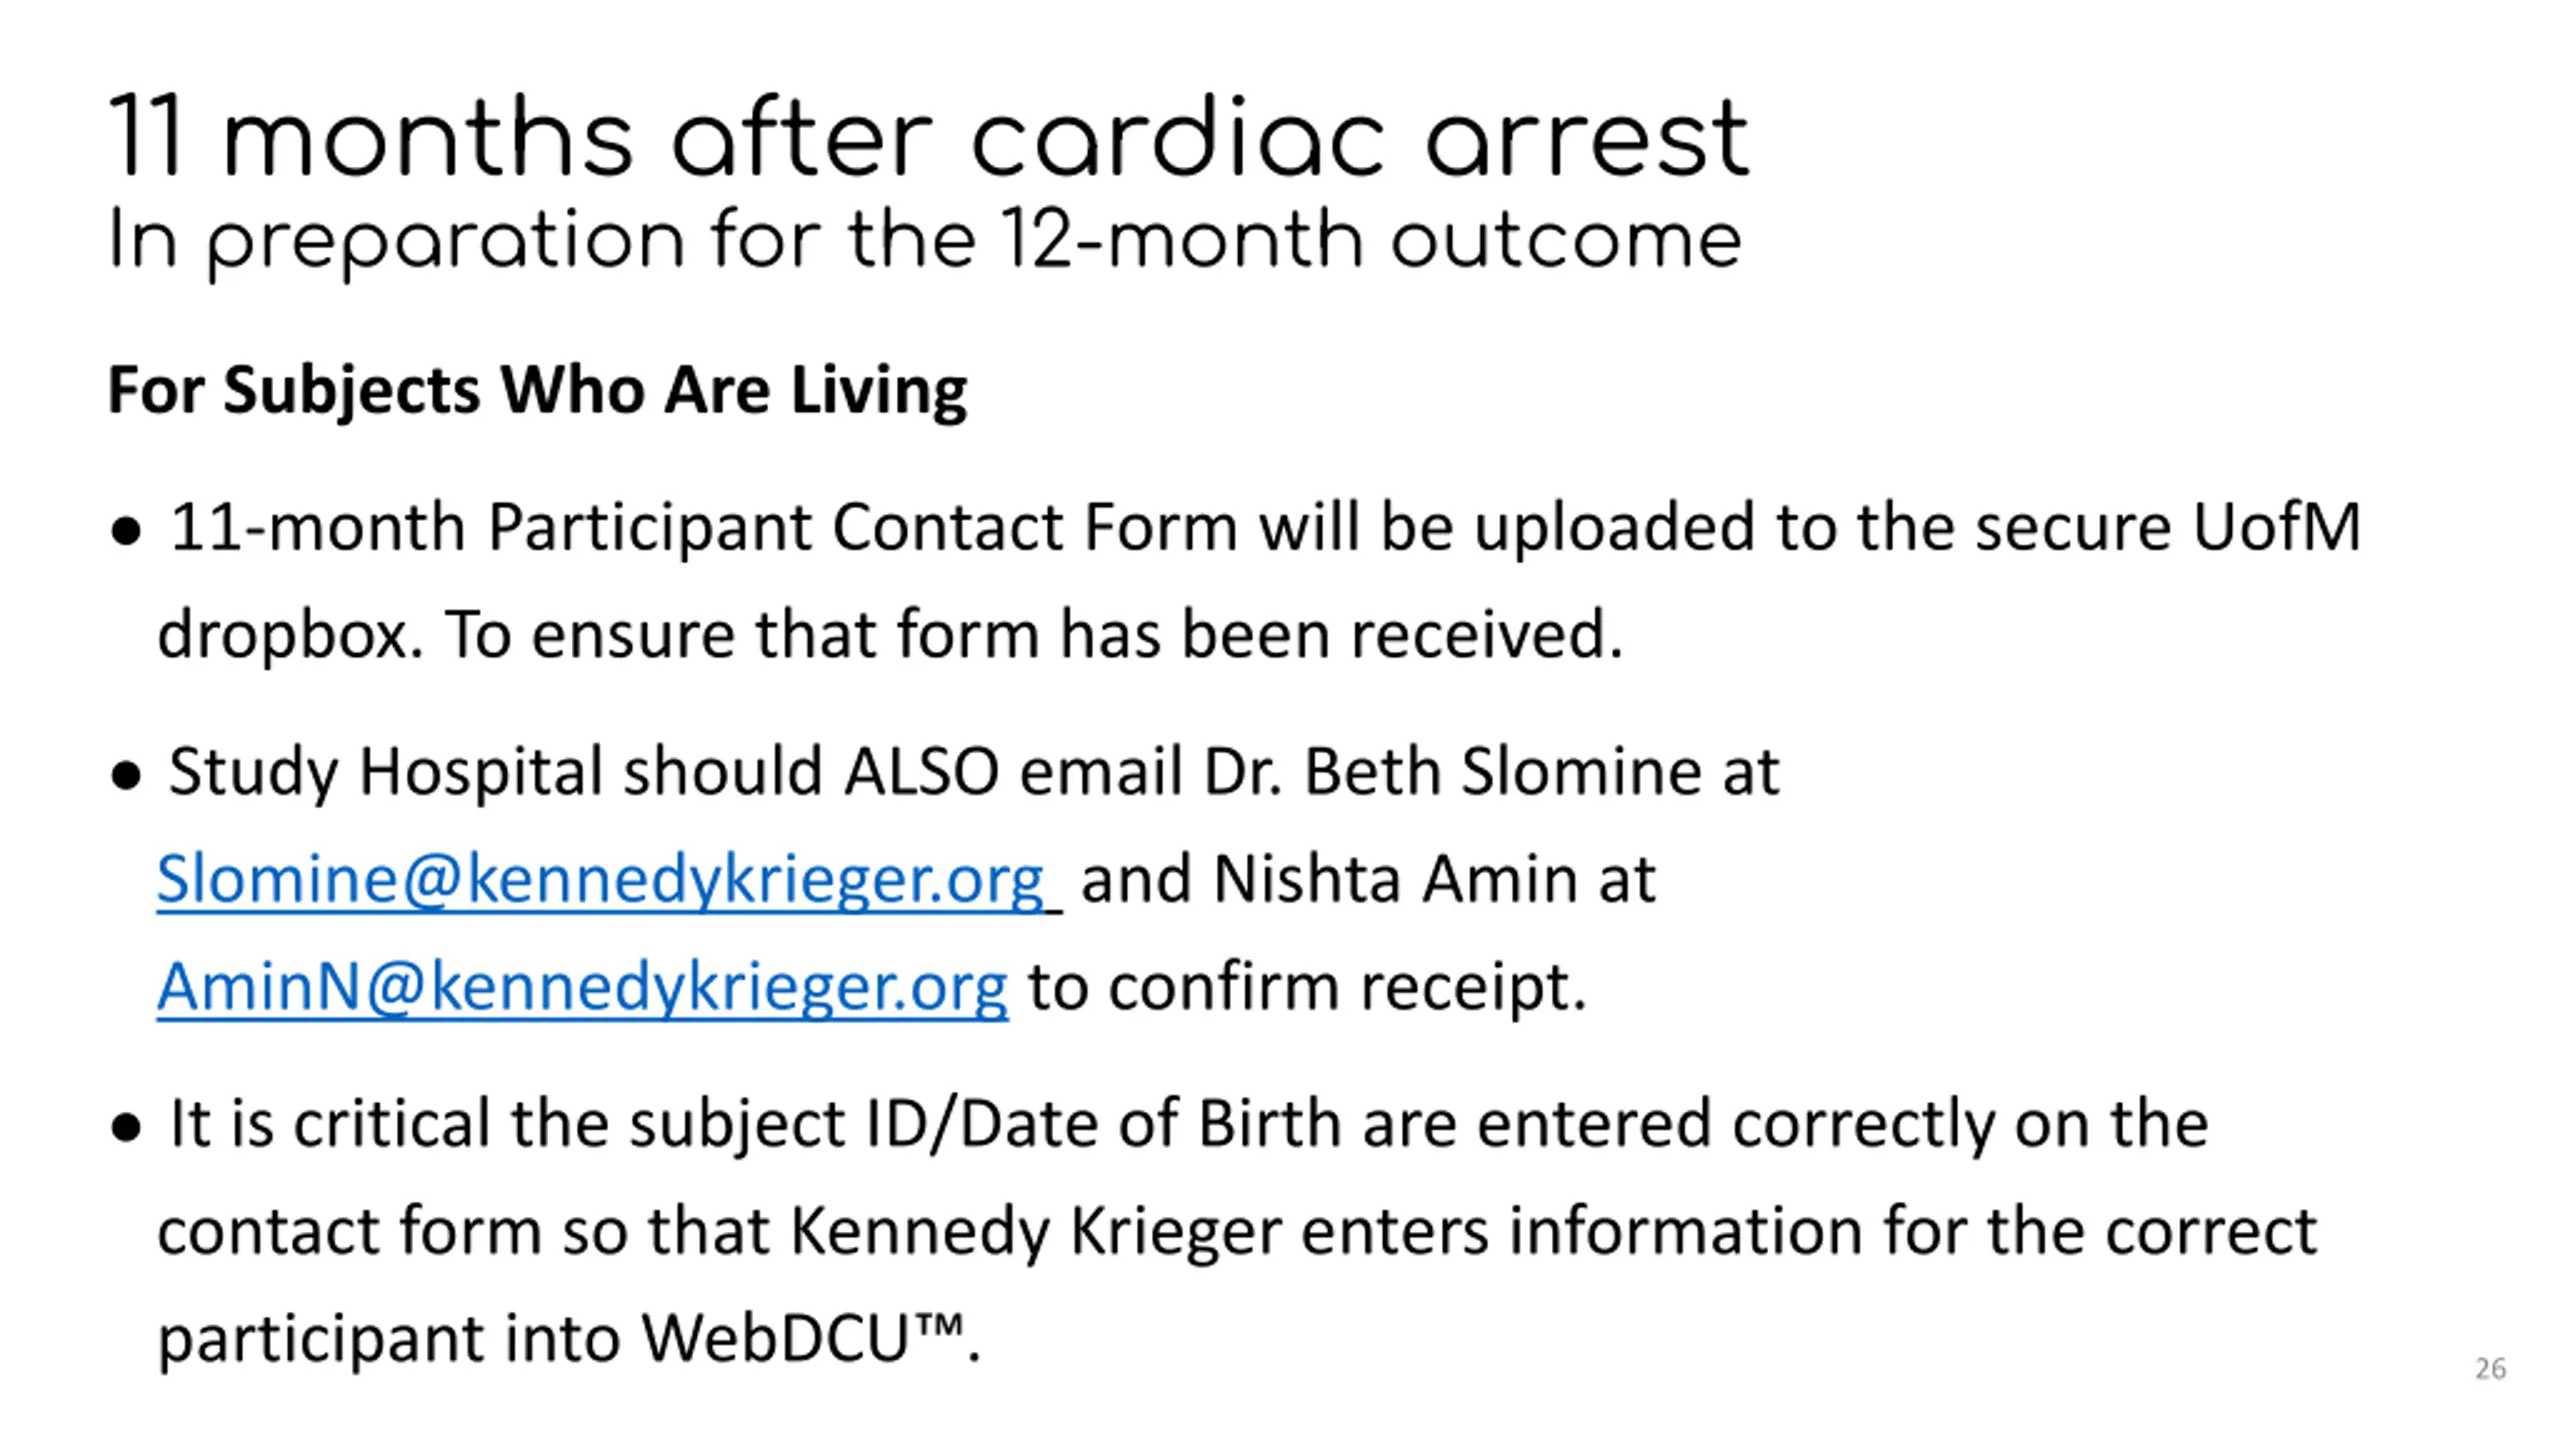This screenshot has width=2560, height=1440.
Task: Click the word 'ALSO' in the second bullet
Action: [x=921, y=772]
